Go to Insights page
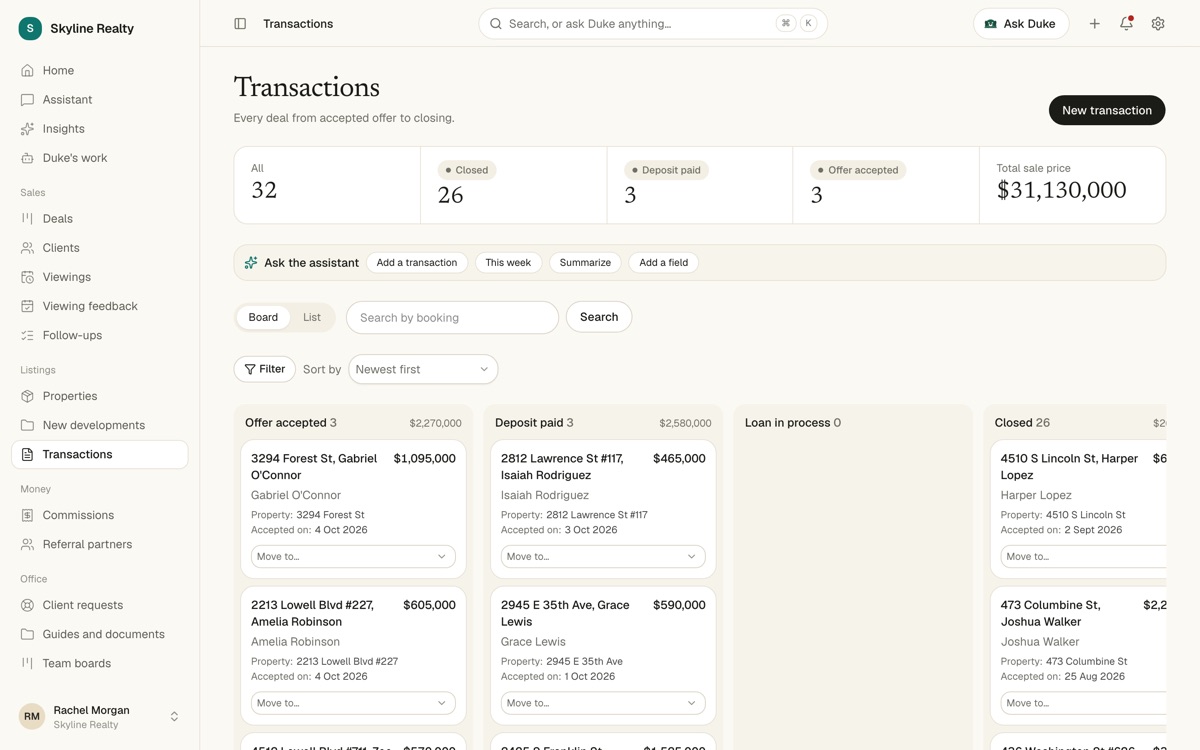 click(x=100, y=129)
